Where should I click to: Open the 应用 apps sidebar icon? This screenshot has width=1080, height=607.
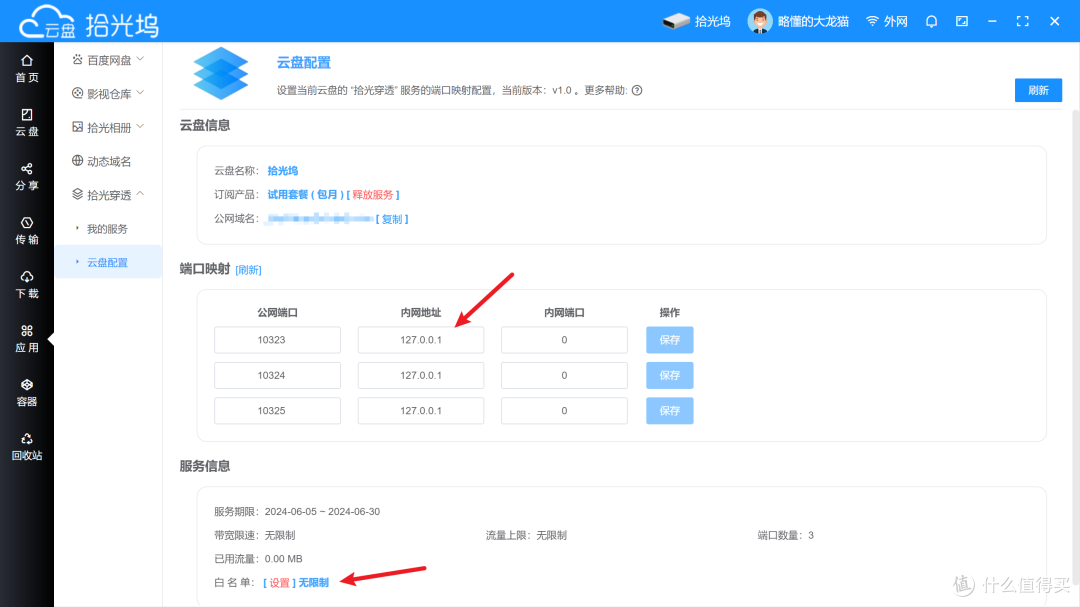pyautogui.click(x=27, y=338)
